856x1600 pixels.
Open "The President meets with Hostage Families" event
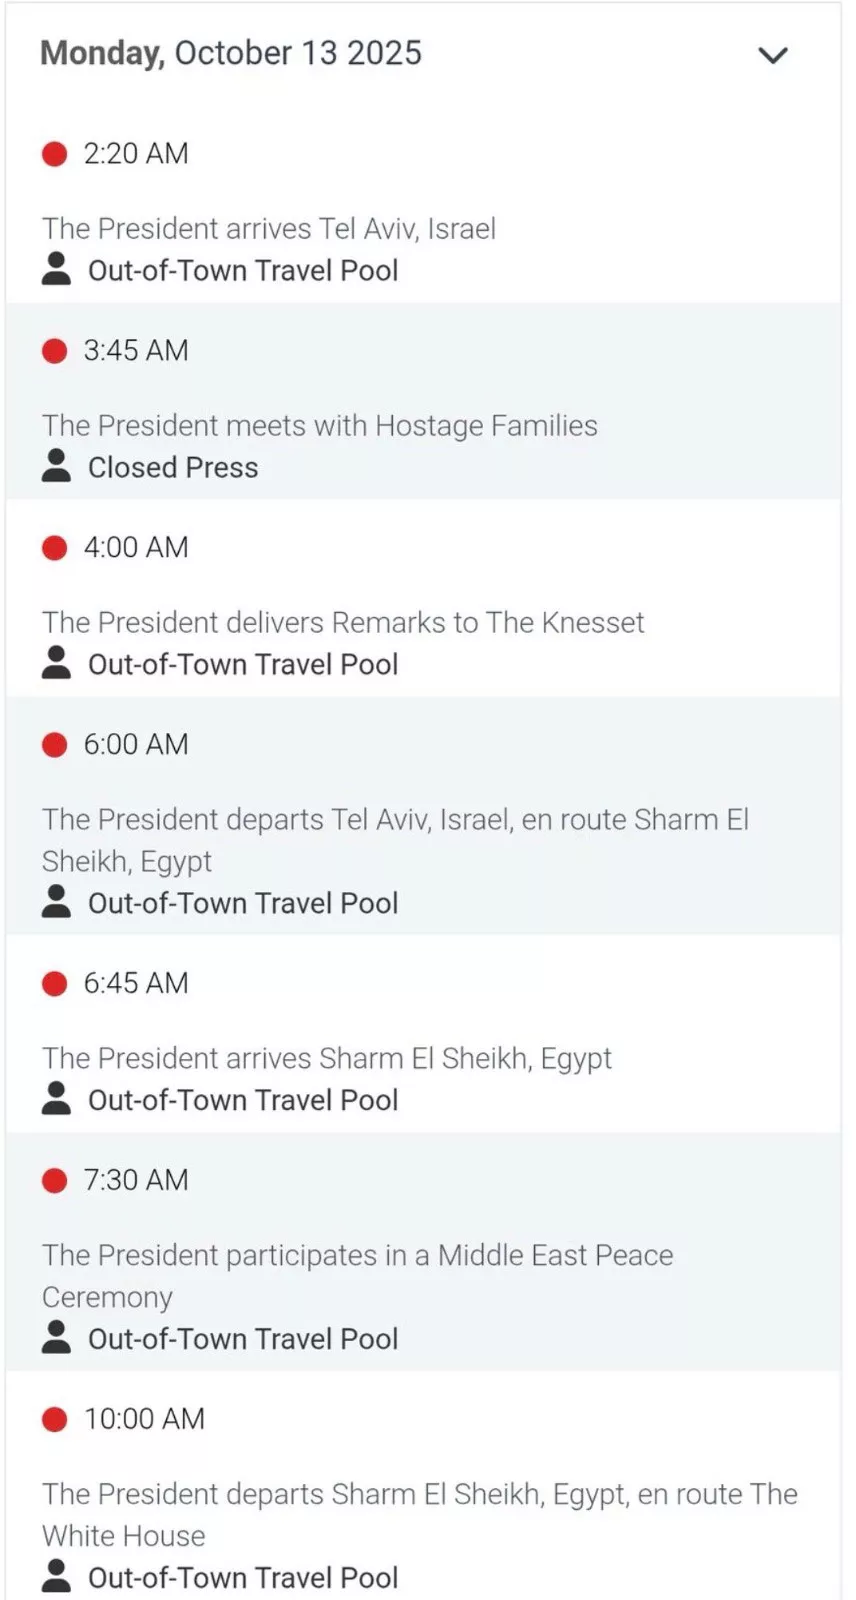[x=320, y=426]
